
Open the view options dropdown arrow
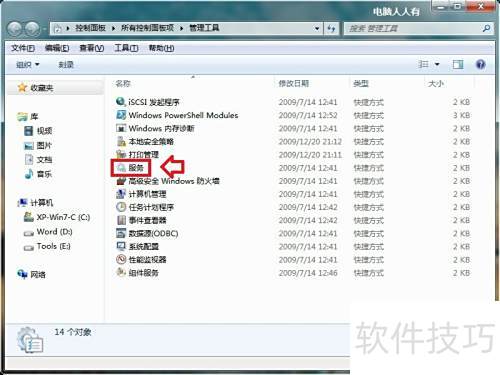tap(437, 64)
